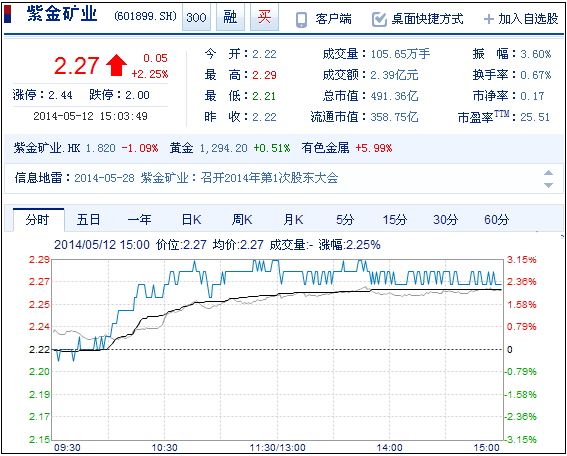Viewport: 567px width, 456px height.
Task: Click the 桌面快捷方式 desktop shortcut link
Action: pos(427,19)
